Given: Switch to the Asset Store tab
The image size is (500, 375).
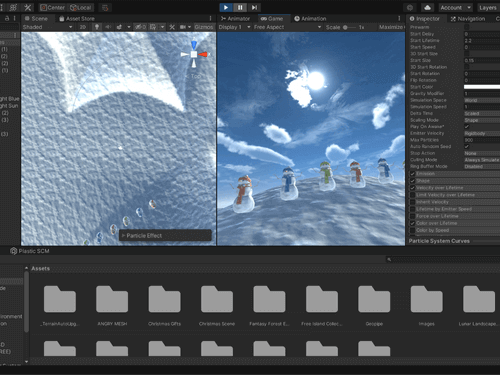Looking at the screenshot, I should pyautogui.click(x=77, y=19).
